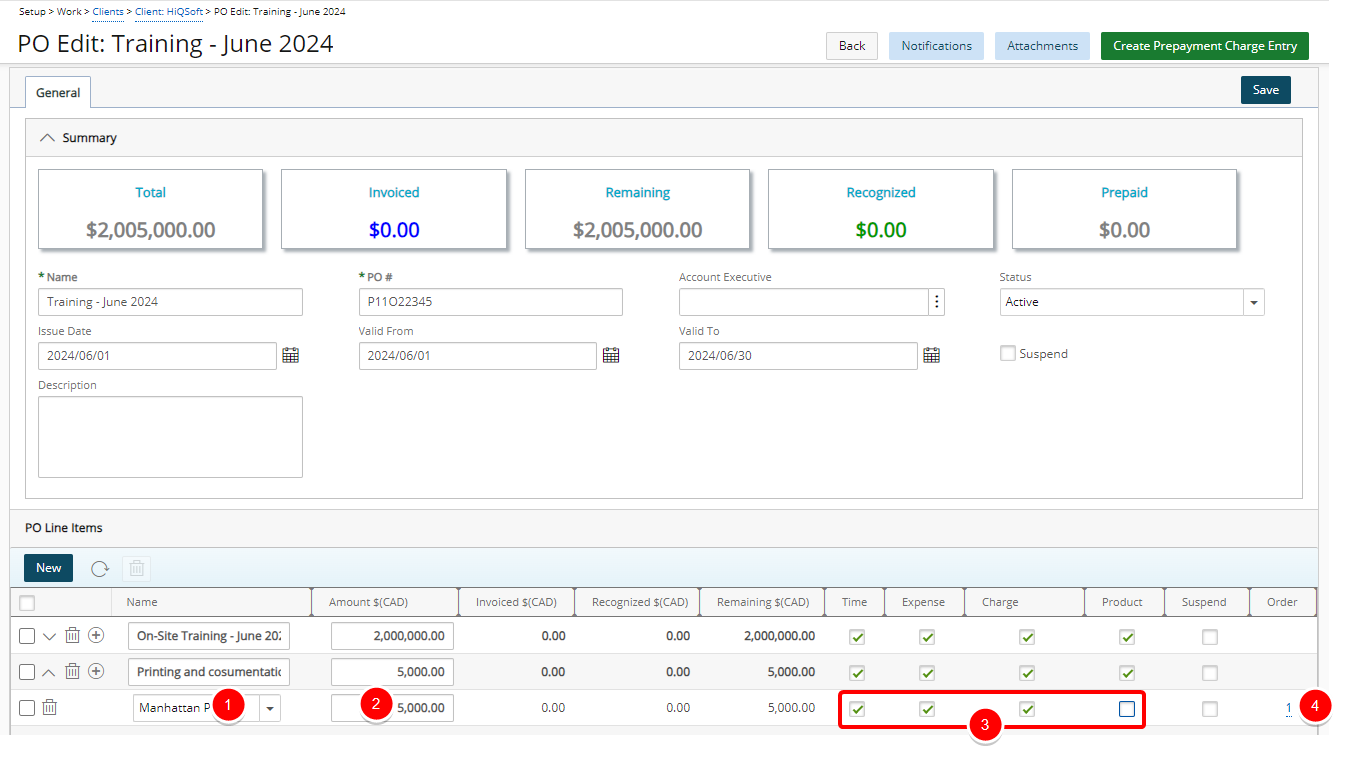Open Notifications
Screen dimensions: 1345x758
936,46
